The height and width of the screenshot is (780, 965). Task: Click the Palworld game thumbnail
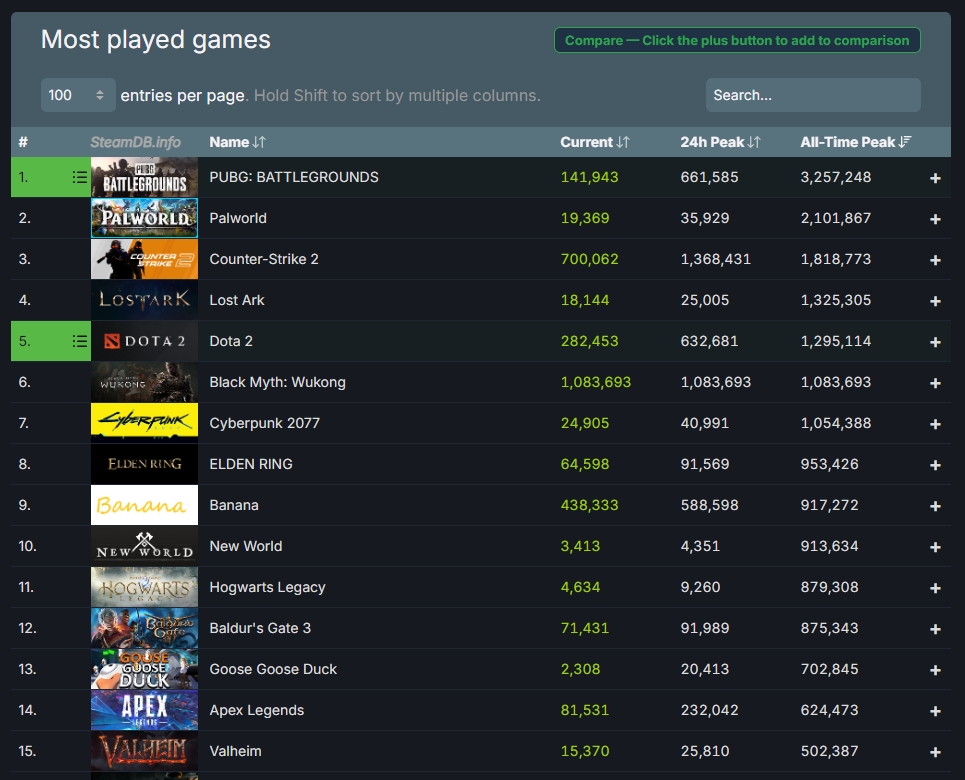[x=144, y=218]
